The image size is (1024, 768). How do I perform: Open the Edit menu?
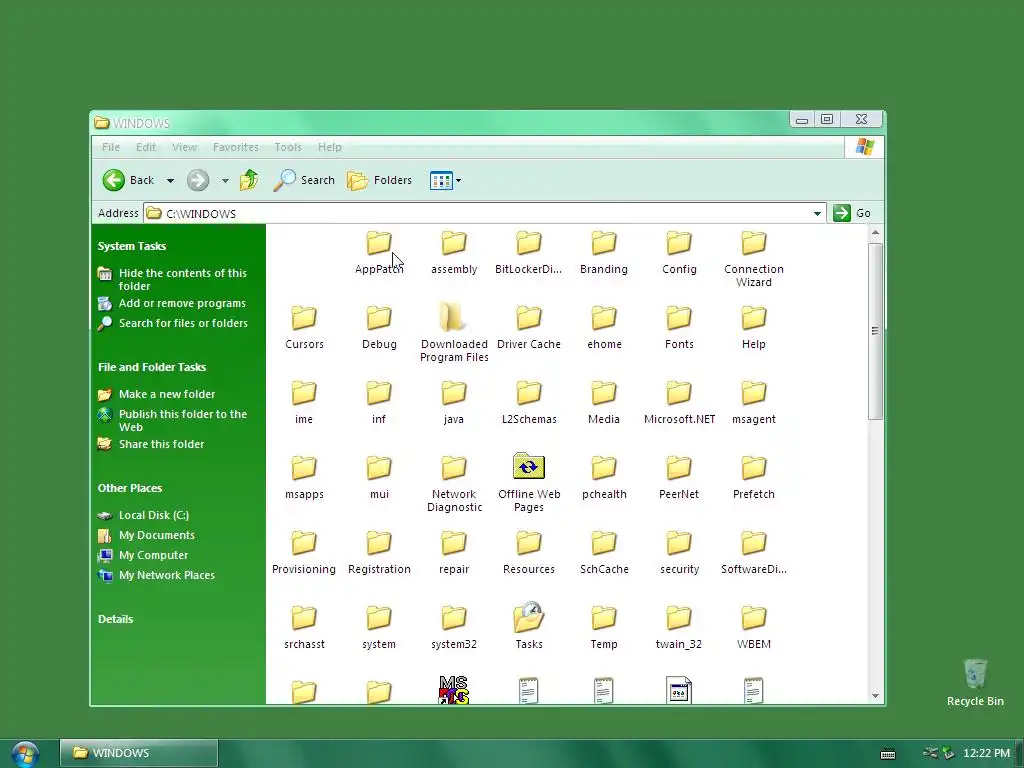[x=146, y=147]
